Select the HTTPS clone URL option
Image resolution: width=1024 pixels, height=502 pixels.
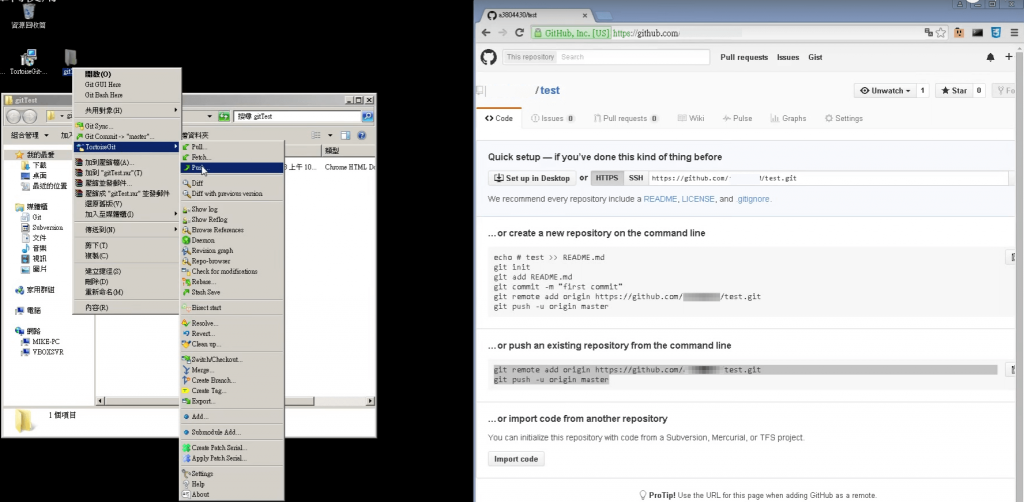pos(607,178)
